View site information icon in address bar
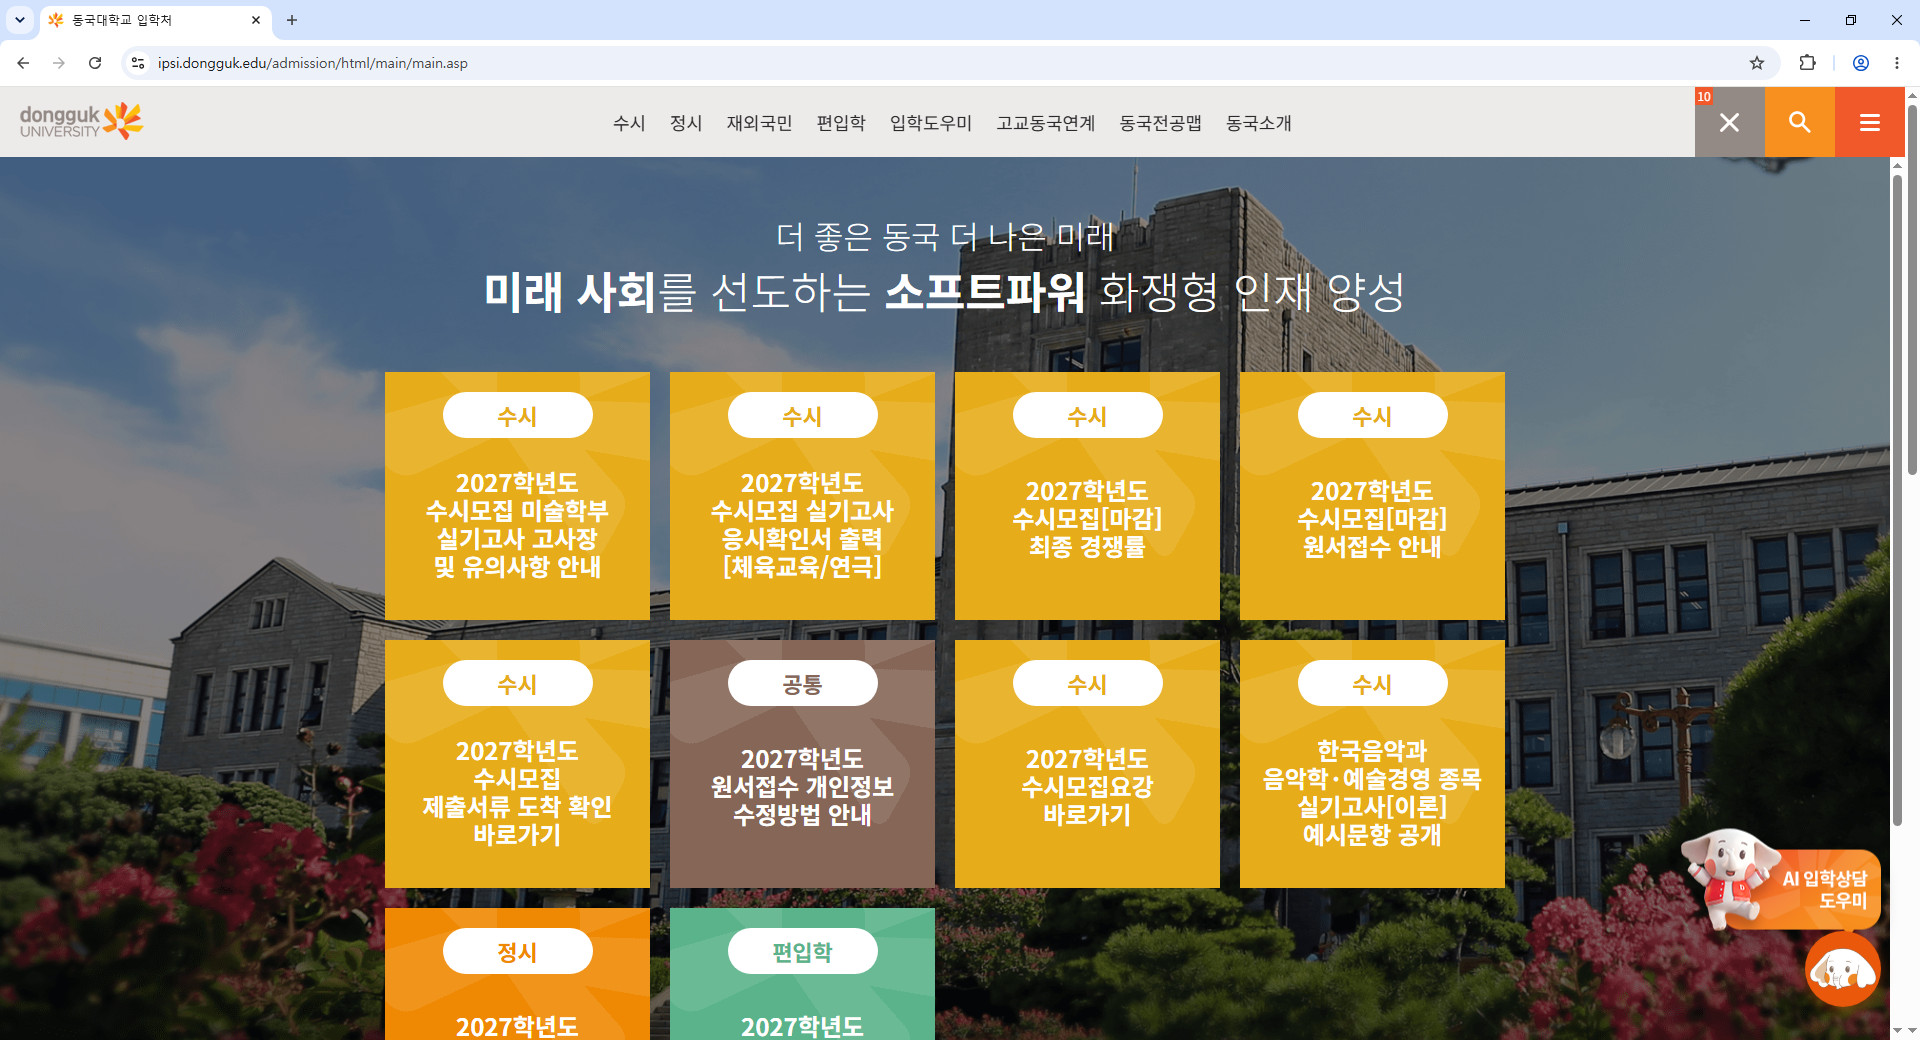 tap(138, 63)
